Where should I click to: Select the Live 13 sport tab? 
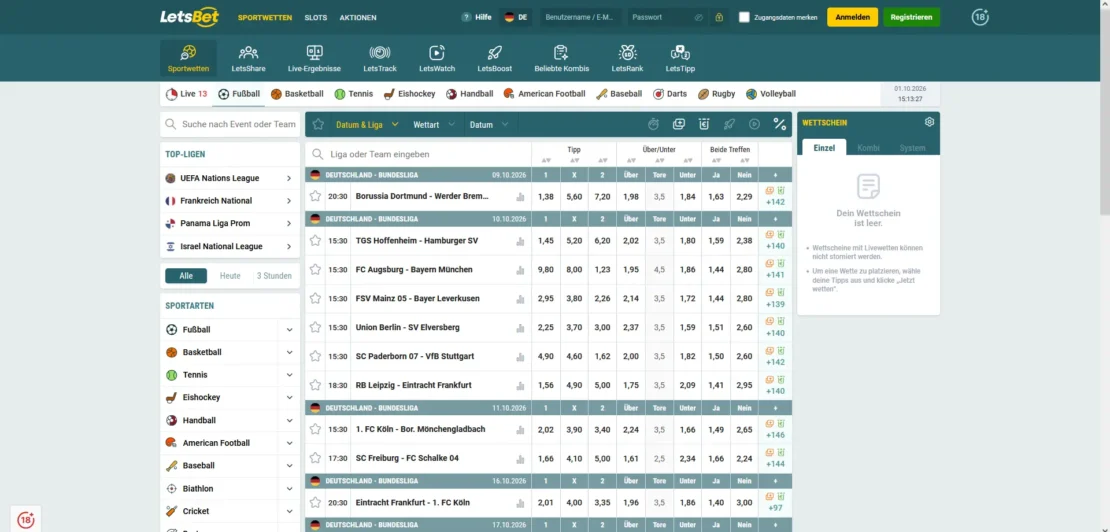pos(186,93)
